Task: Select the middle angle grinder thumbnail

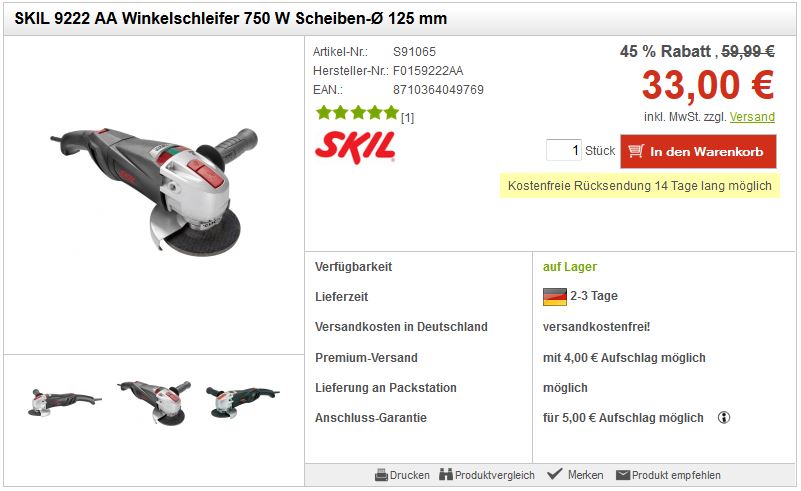Action: point(154,402)
